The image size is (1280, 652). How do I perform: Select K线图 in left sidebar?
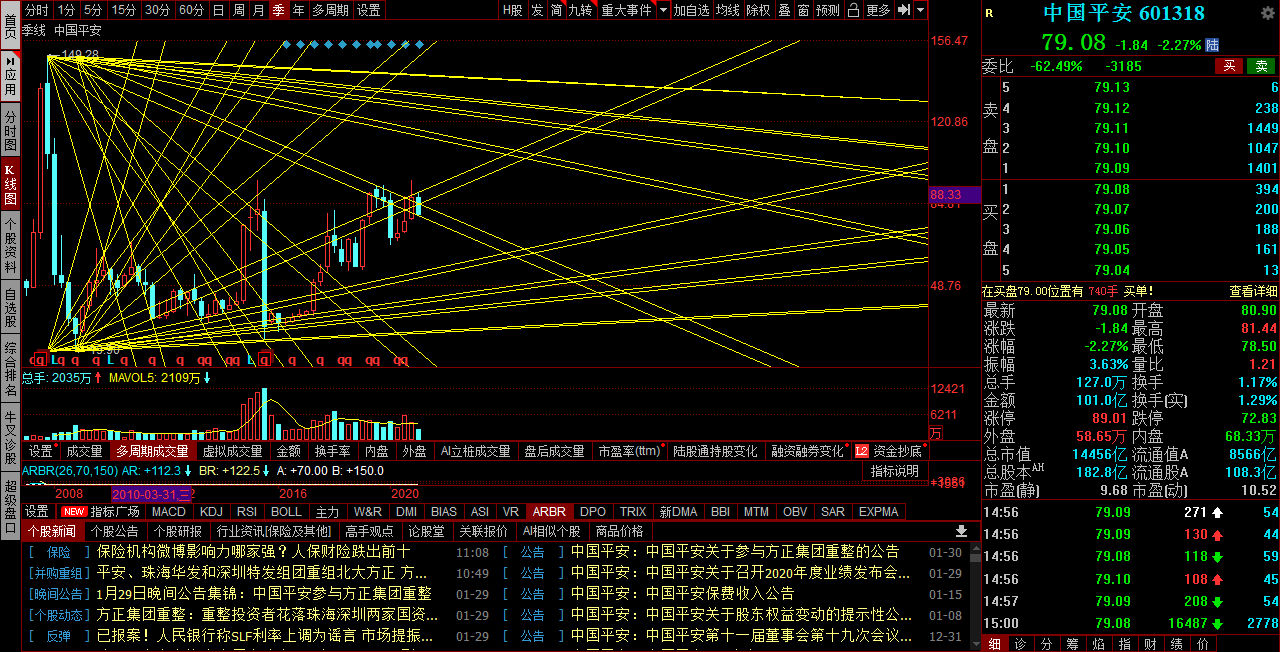click(x=10, y=184)
